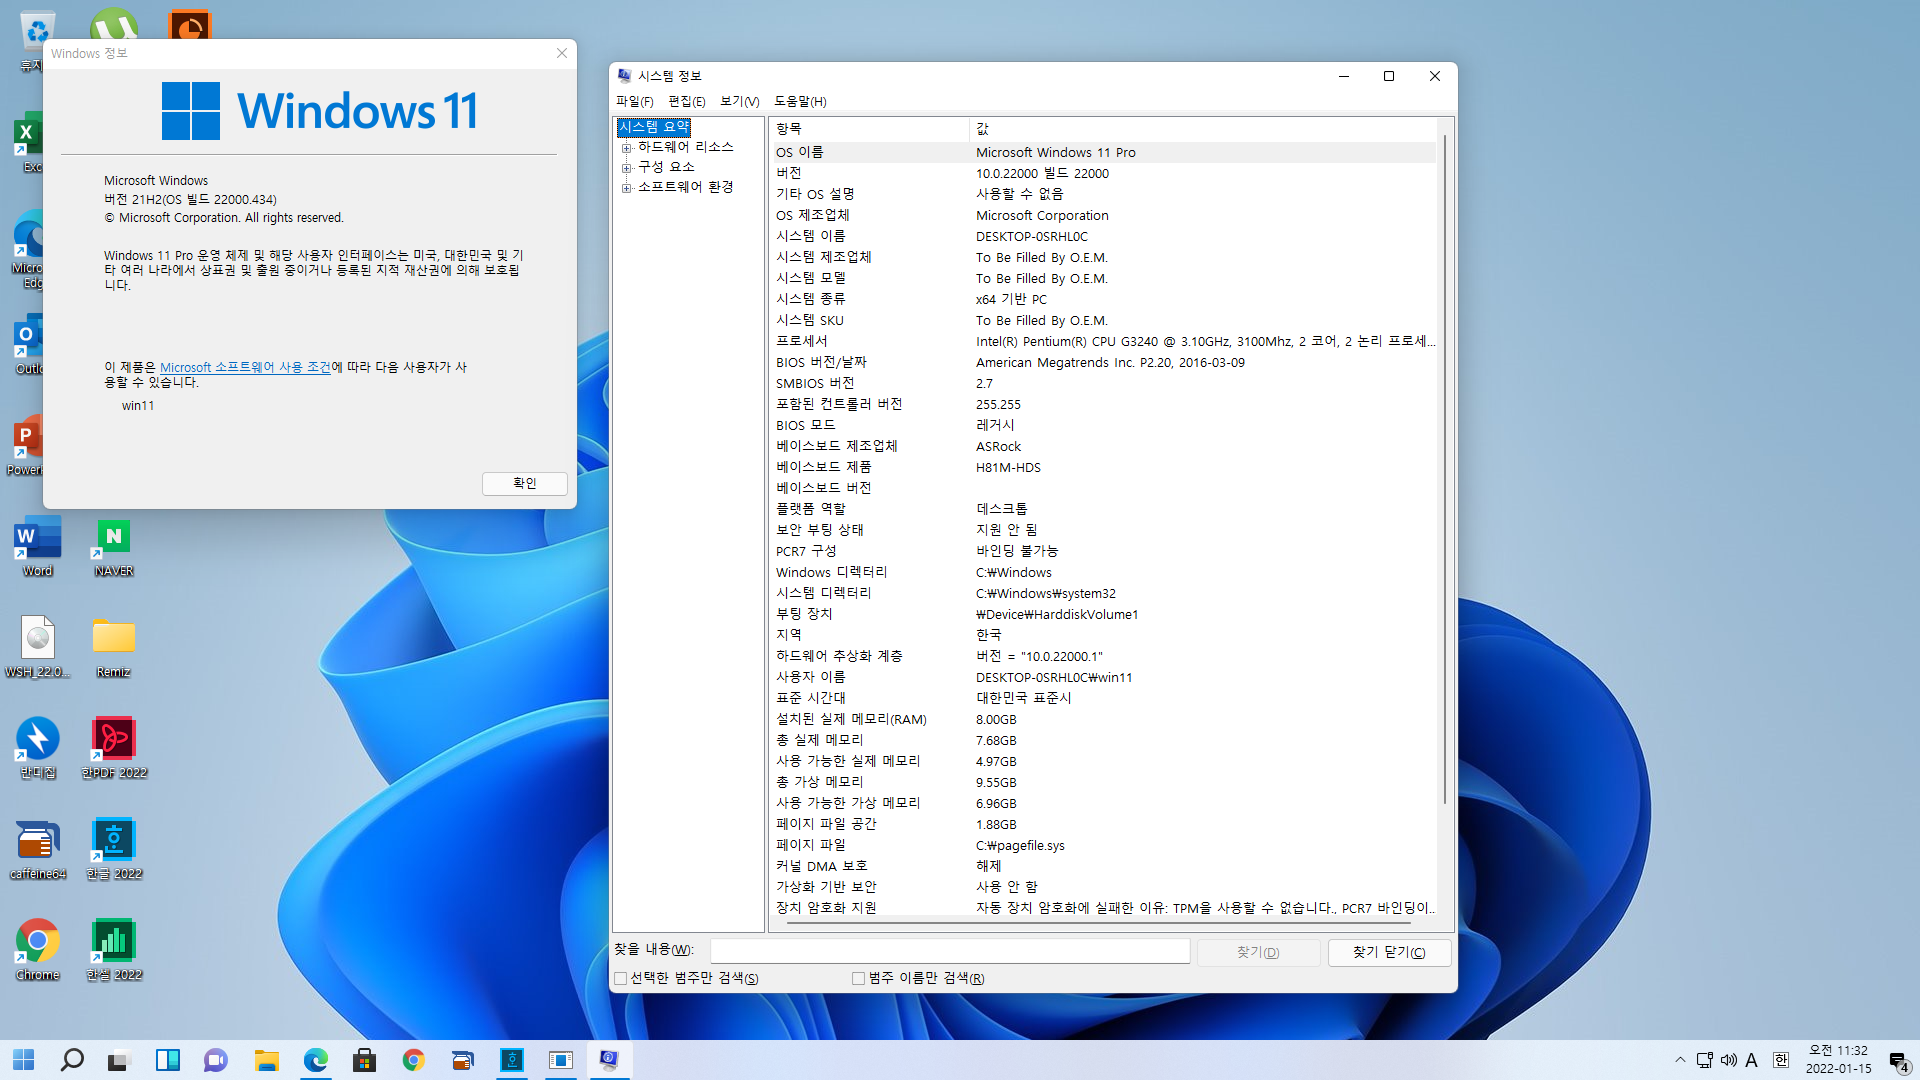Image resolution: width=1920 pixels, height=1080 pixels.
Task: Open the Word desktop shortcut
Action: [38, 546]
